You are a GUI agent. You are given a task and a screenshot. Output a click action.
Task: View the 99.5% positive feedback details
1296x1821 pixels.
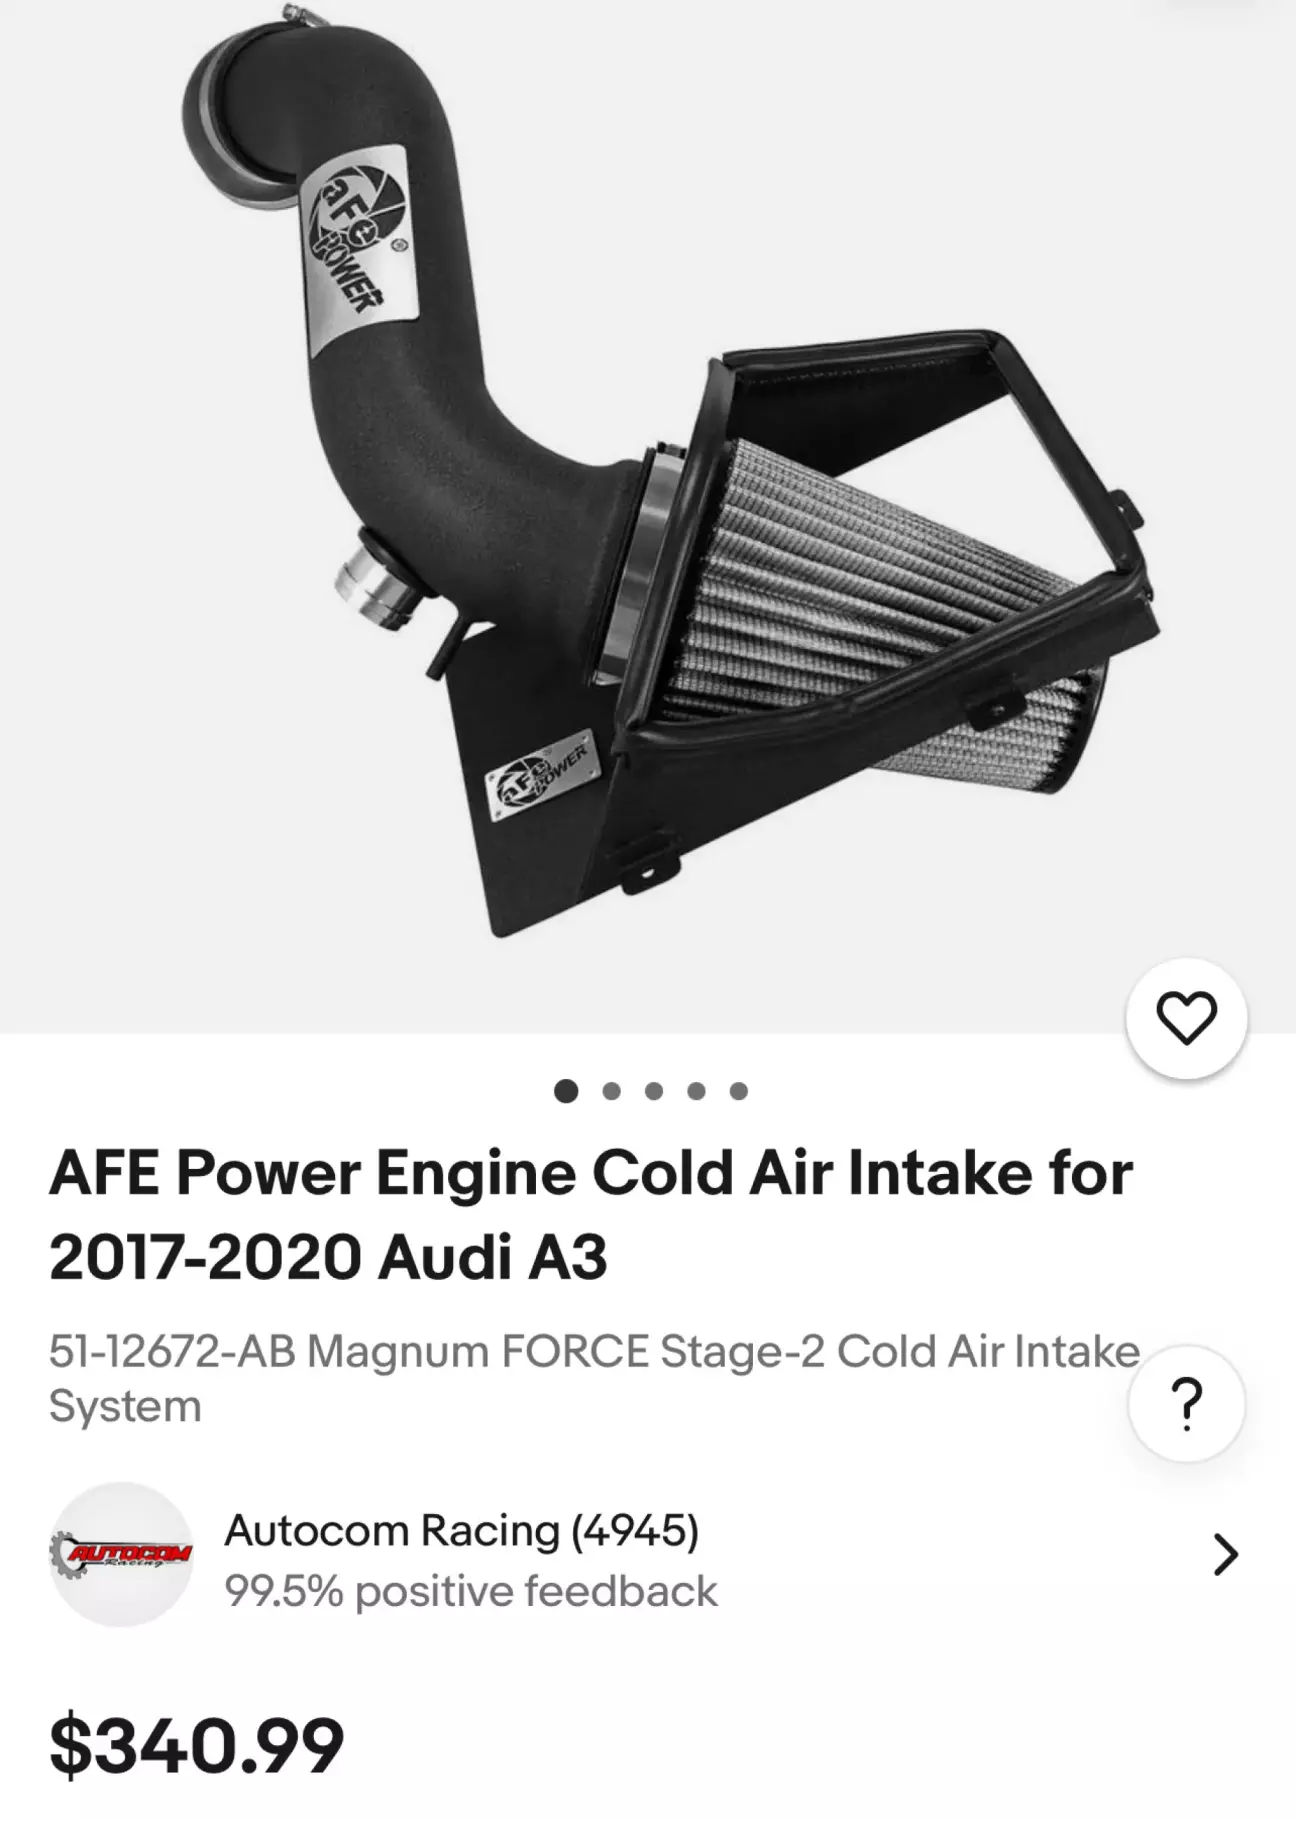pyautogui.click(x=471, y=1591)
